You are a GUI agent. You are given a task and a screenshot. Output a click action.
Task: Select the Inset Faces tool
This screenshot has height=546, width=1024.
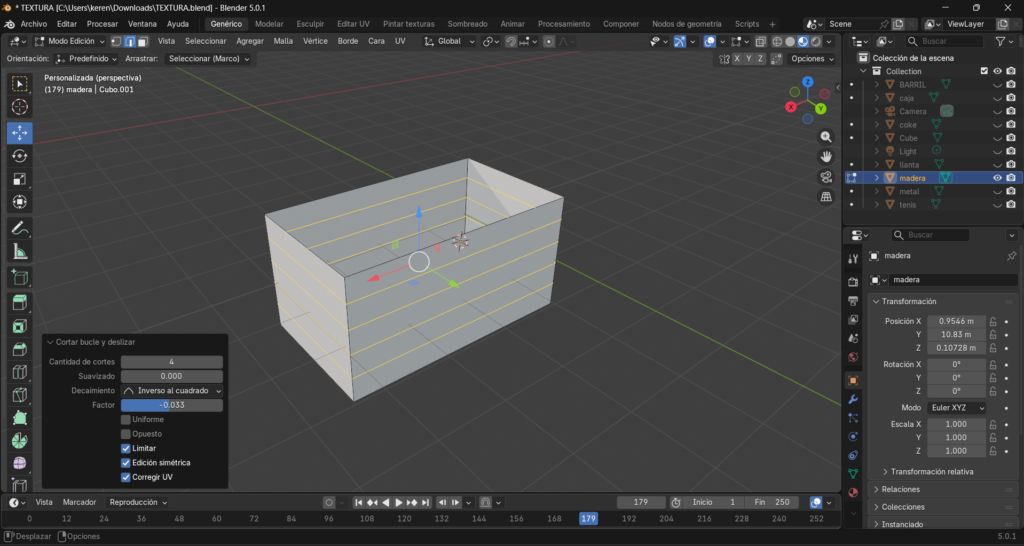(19, 326)
